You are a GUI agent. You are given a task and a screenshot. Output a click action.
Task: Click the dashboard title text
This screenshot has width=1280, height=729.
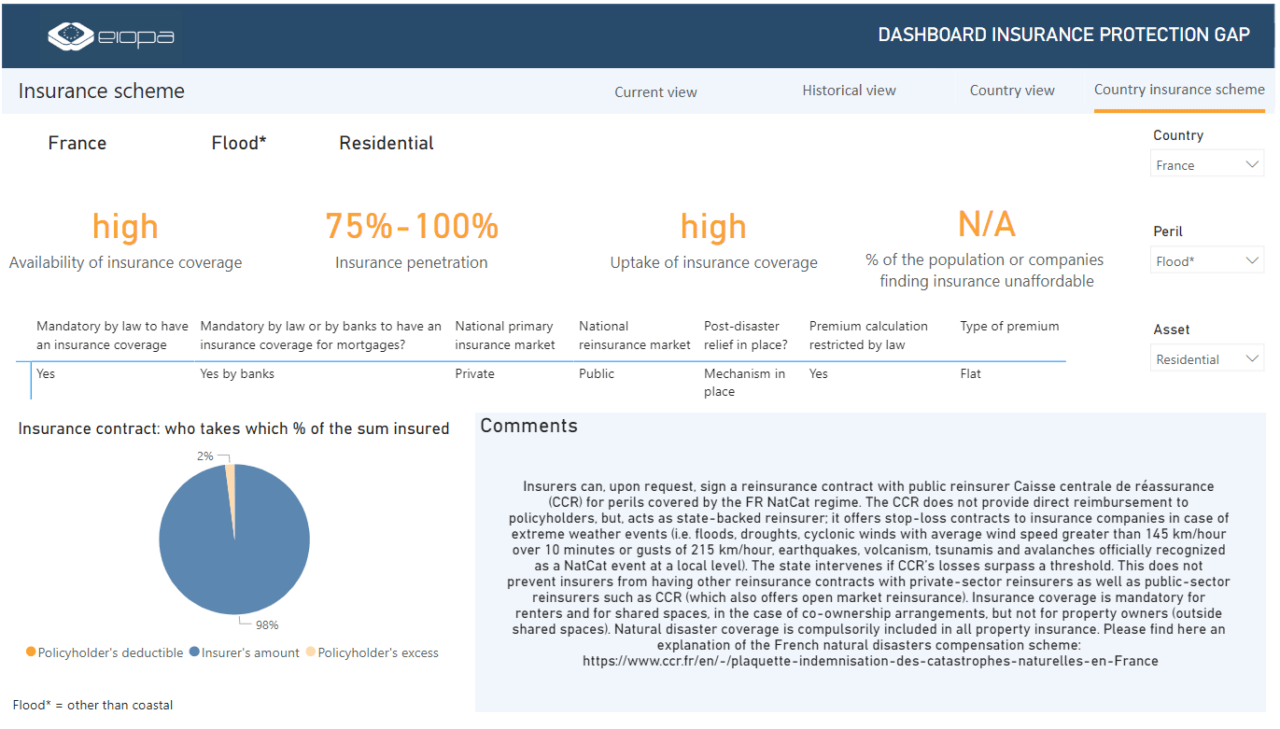(1063, 33)
